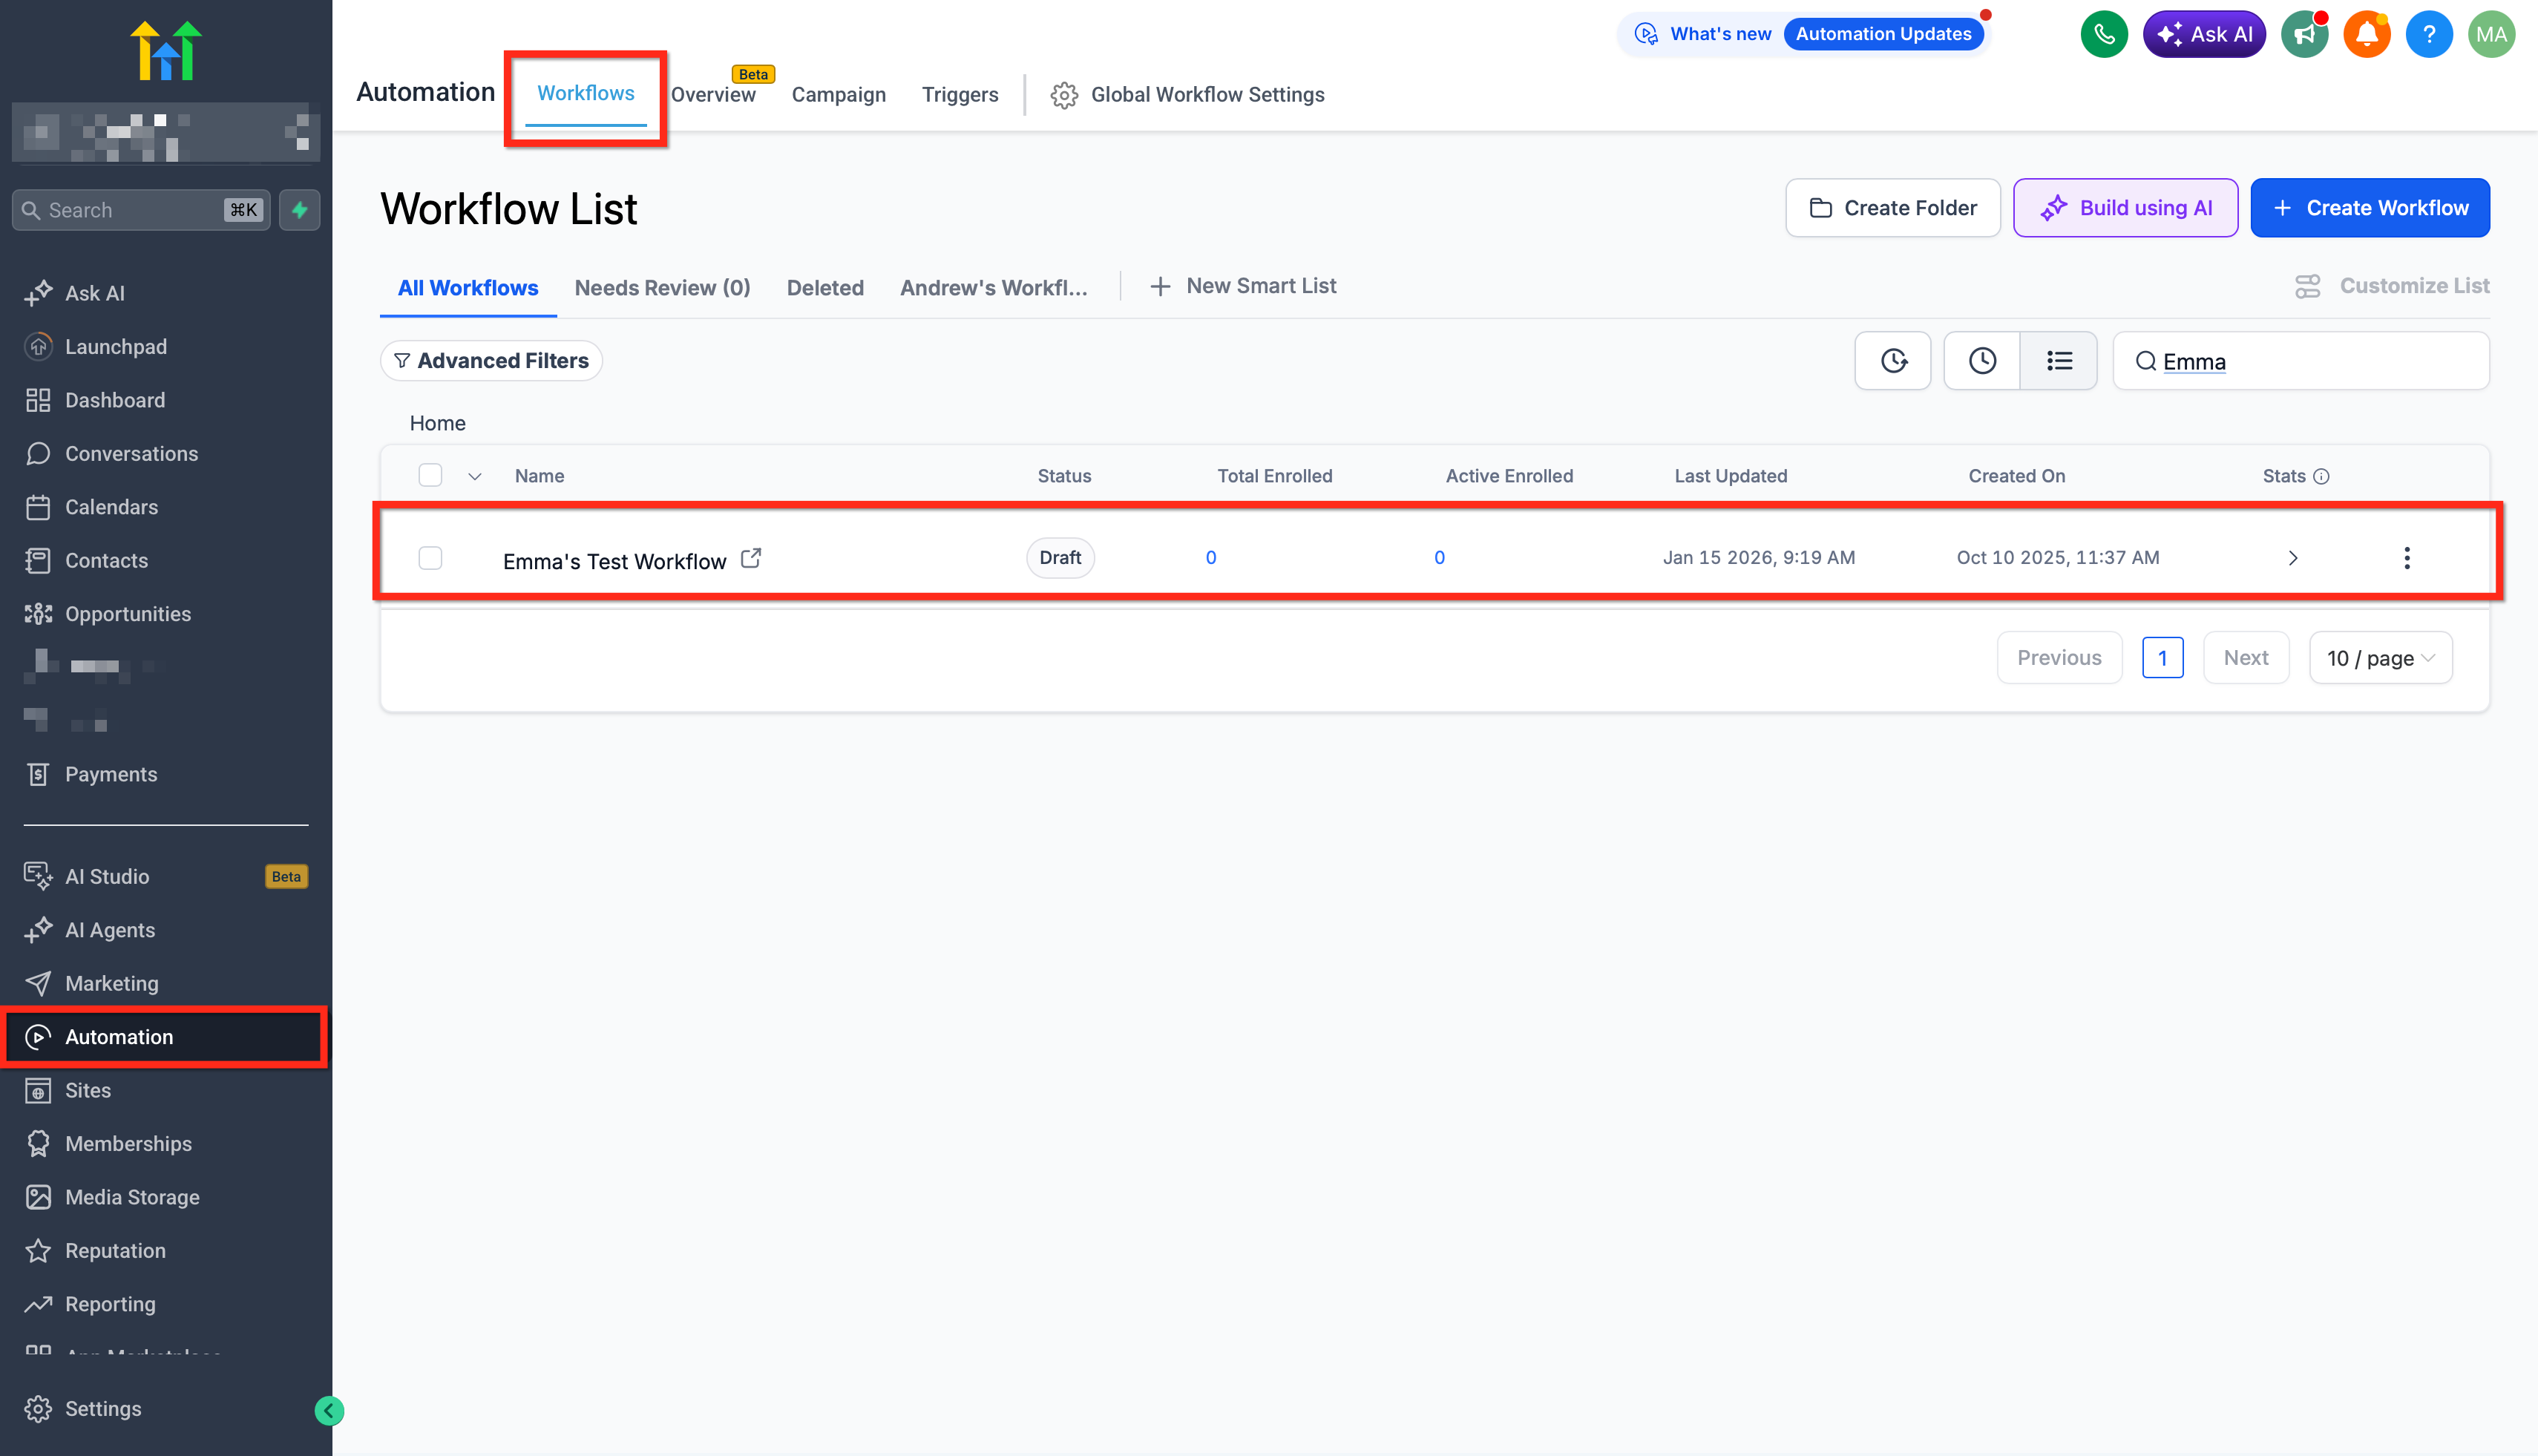This screenshot has height=1456, width=2538.
Task: Open the orange notifications bell
Action: [2366, 34]
